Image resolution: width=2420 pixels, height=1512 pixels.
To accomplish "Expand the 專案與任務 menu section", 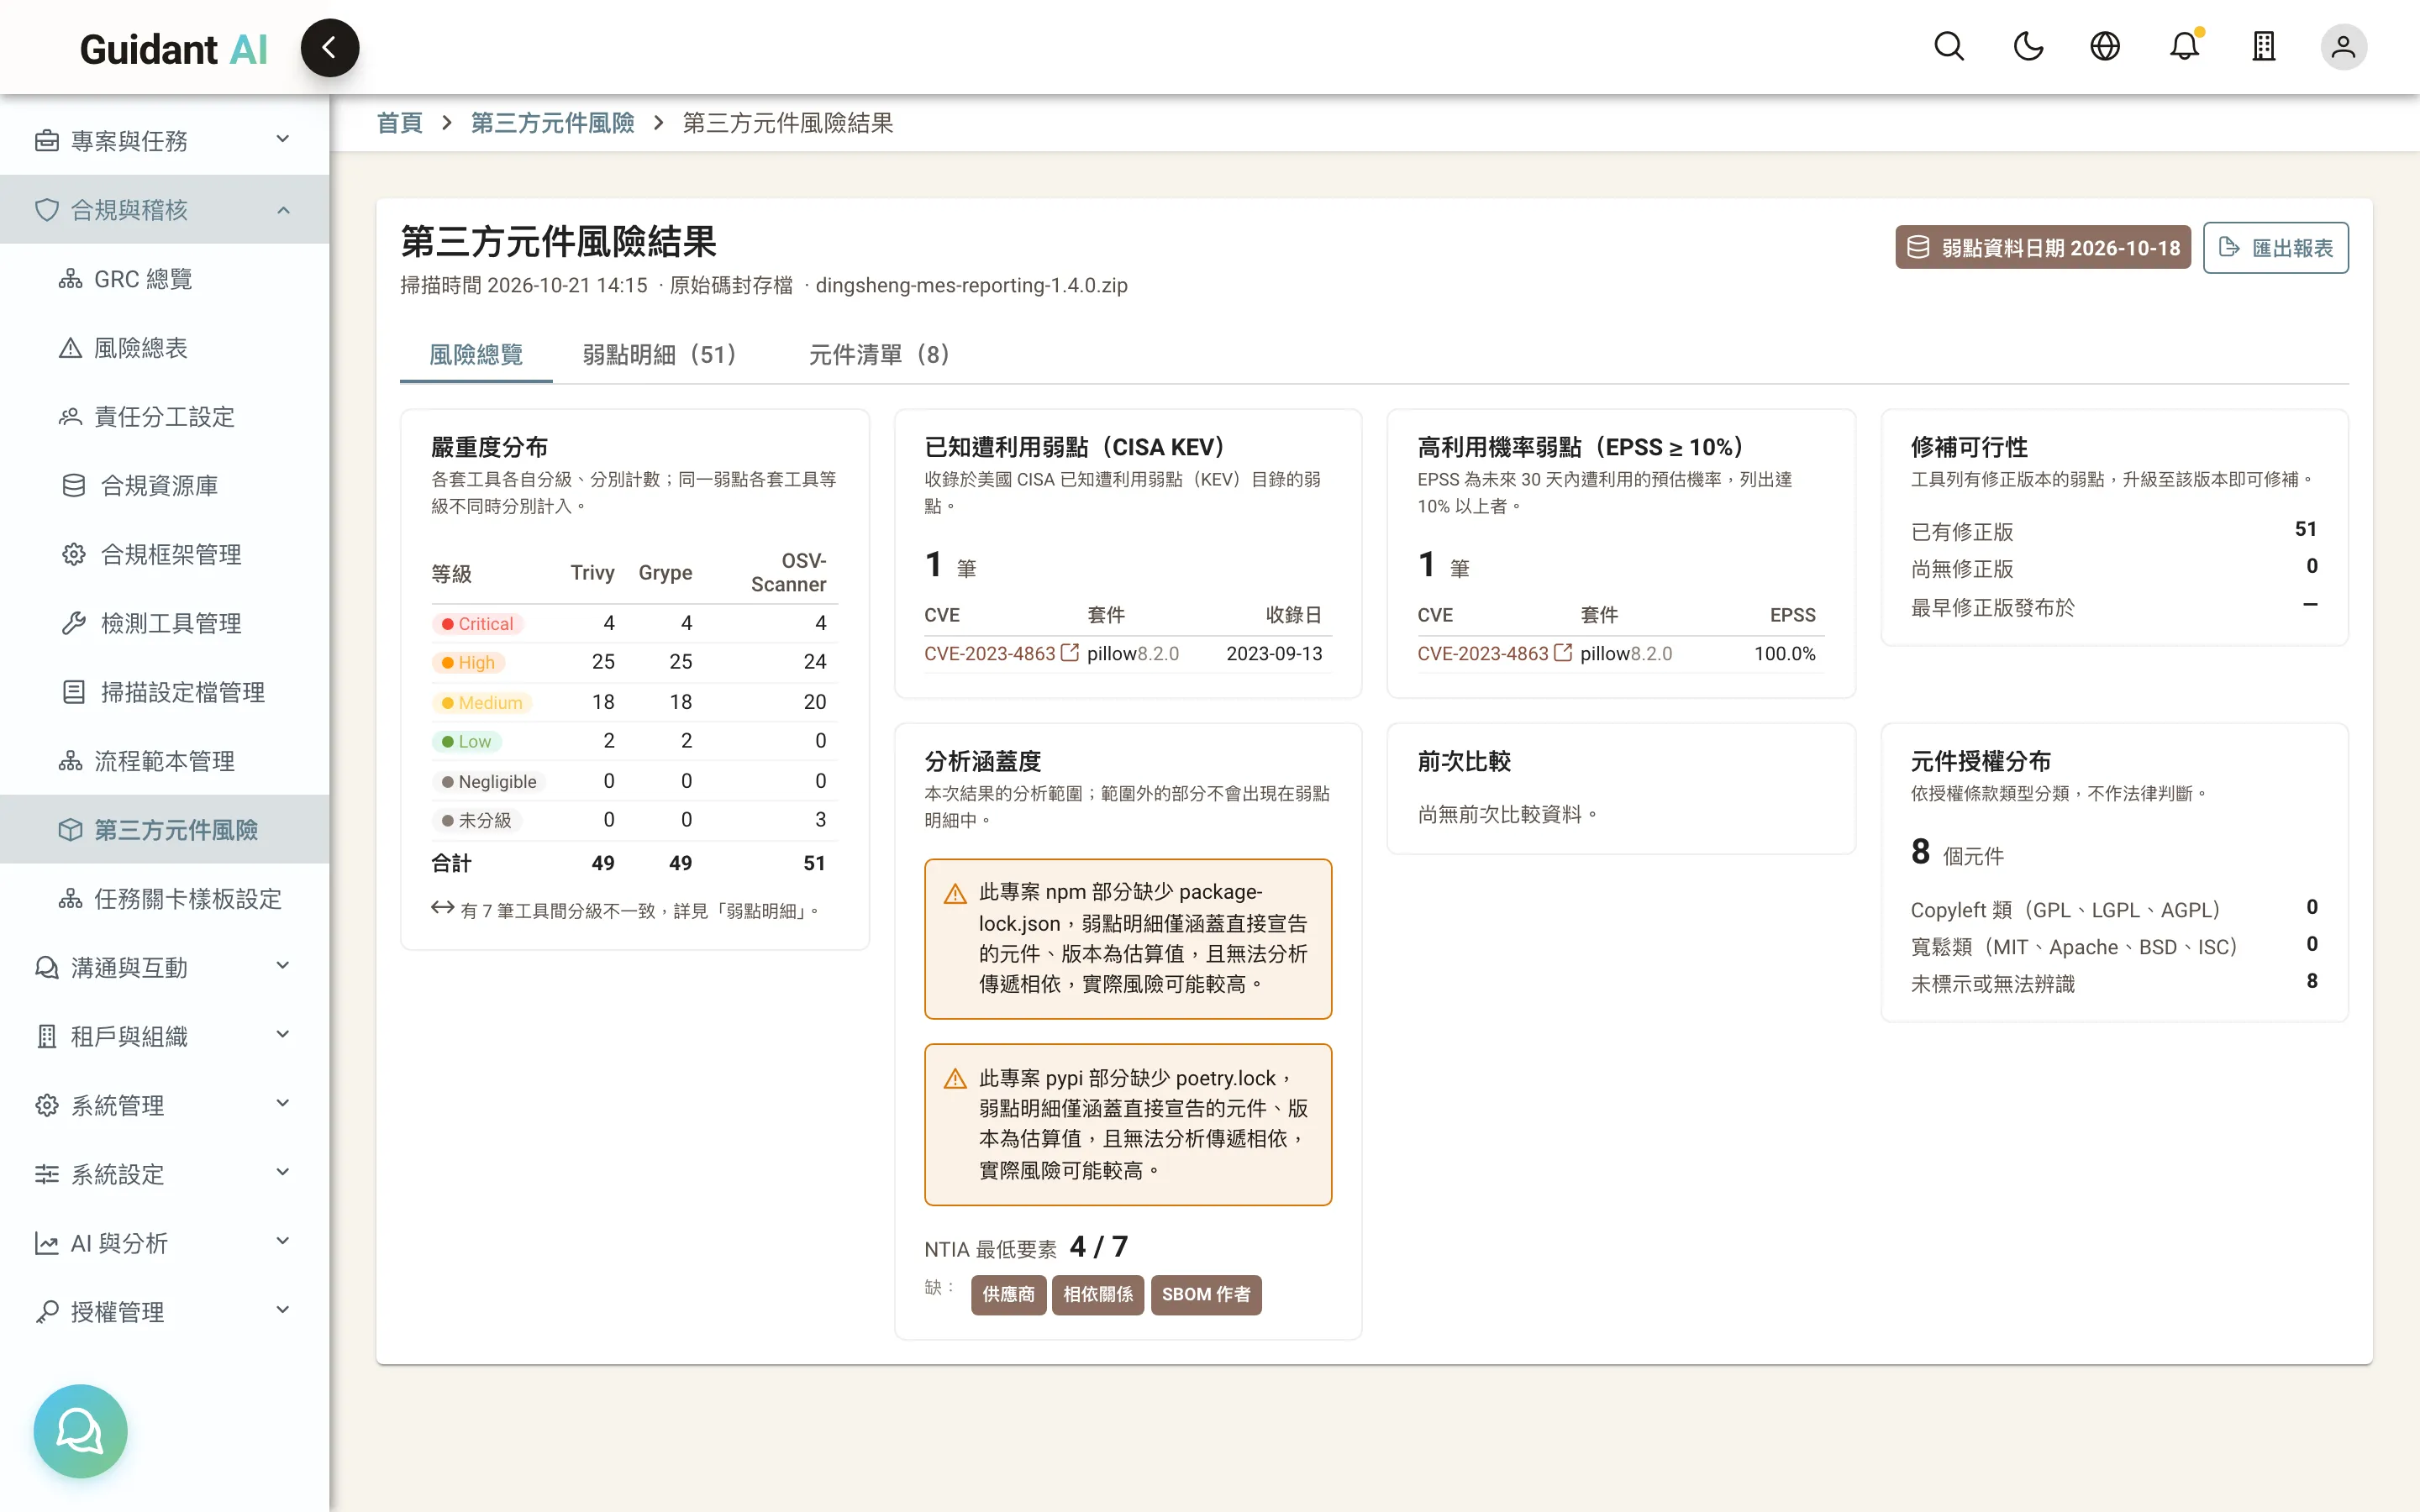I will (164, 141).
